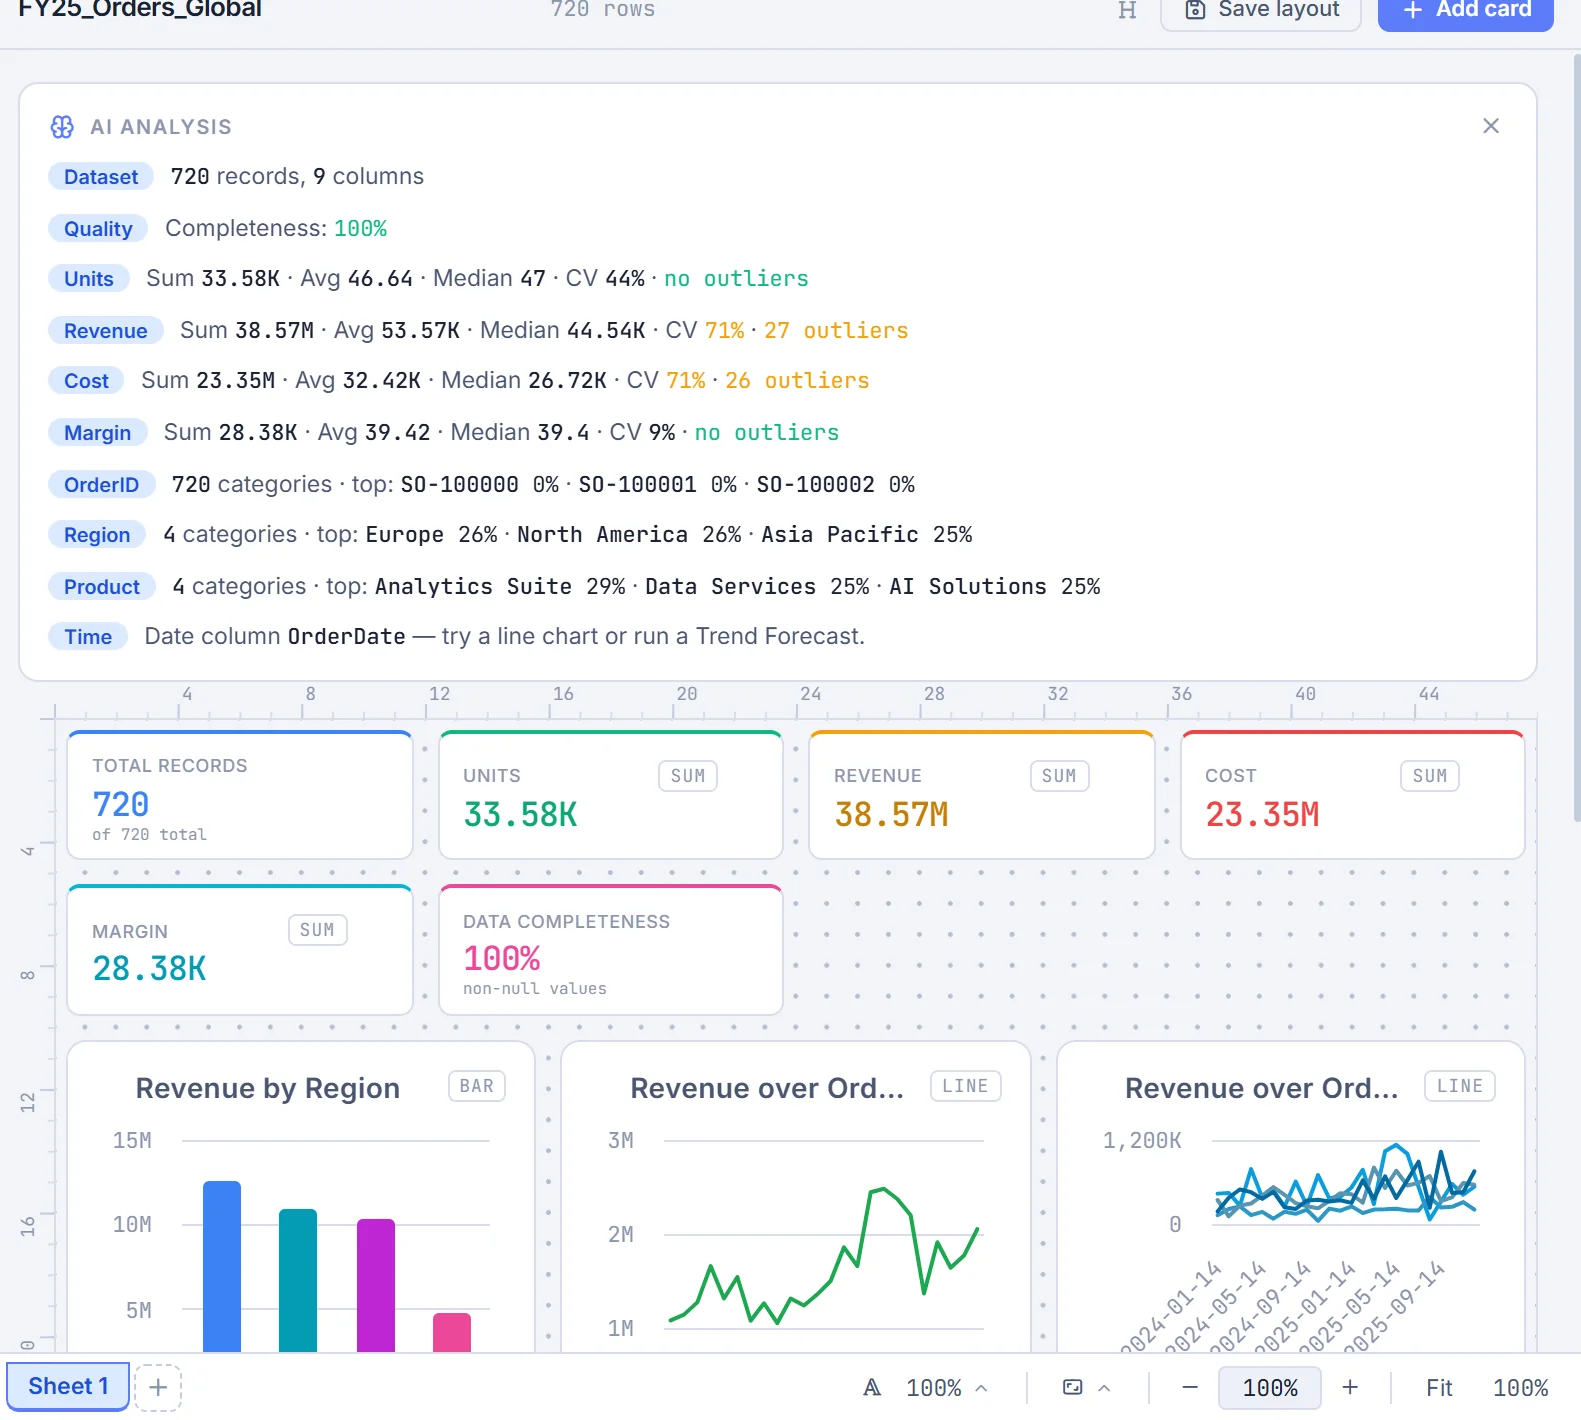This screenshot has width=1581, height=1420.
Task: Click the aspect frame icon in bottom bar
Action: click(x=1072, y=1387)
